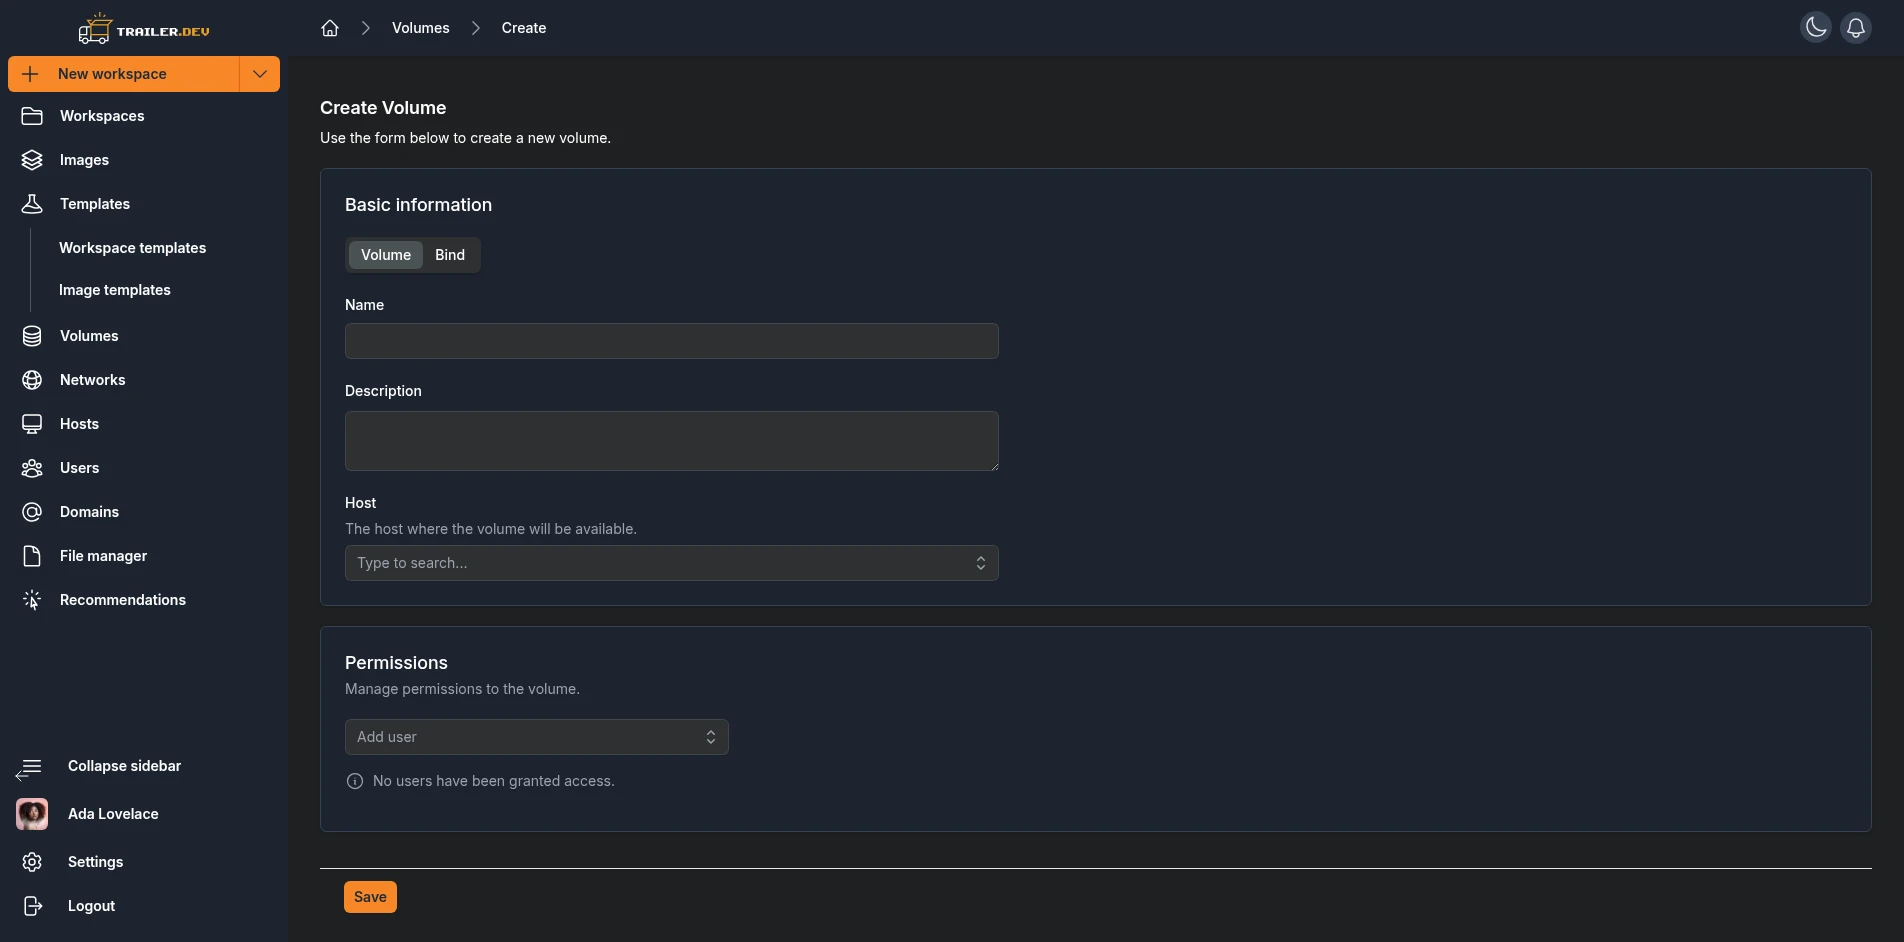The width and height of the screenshot is (1904, 942).
Task: Toggle dark mode with the moon icon
Action: (x=1816, y=28)
